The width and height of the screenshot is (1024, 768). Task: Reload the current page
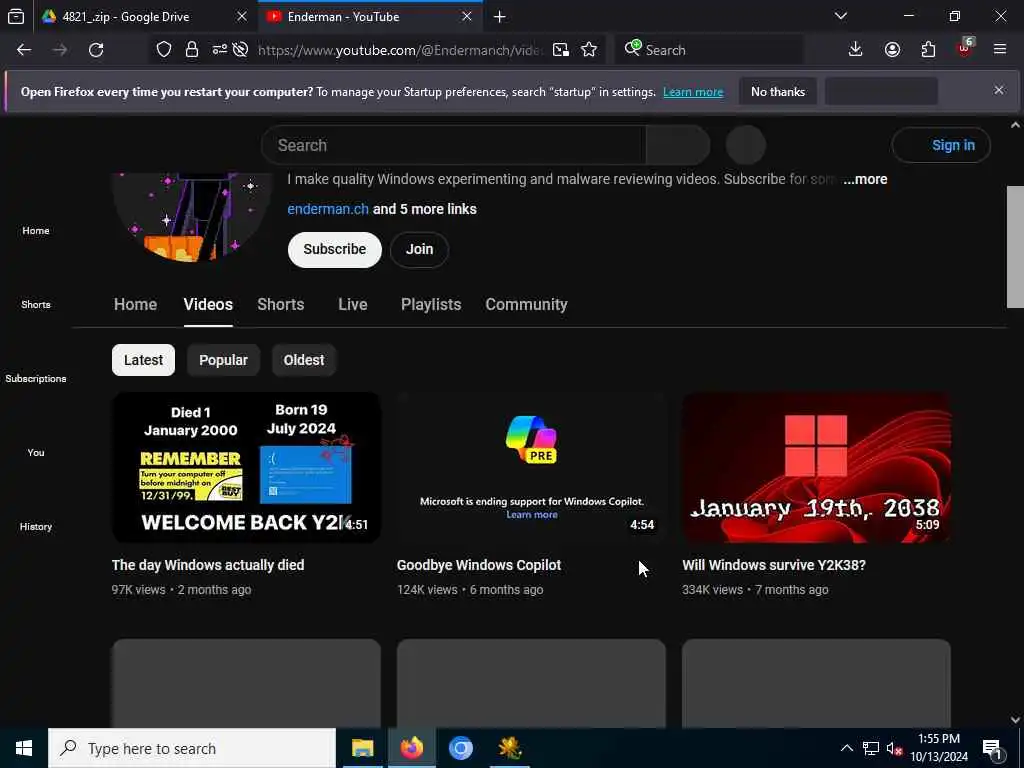click(x=96, y=50)
